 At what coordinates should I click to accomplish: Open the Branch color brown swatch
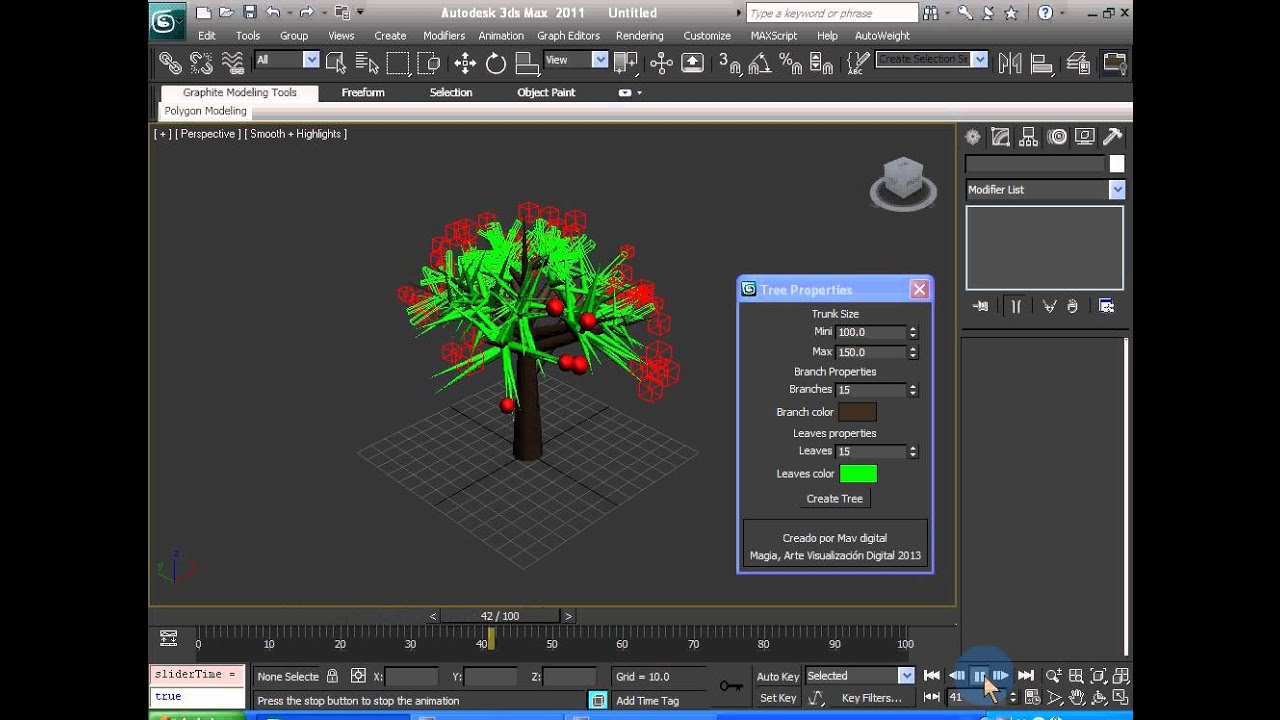[857, 412]
